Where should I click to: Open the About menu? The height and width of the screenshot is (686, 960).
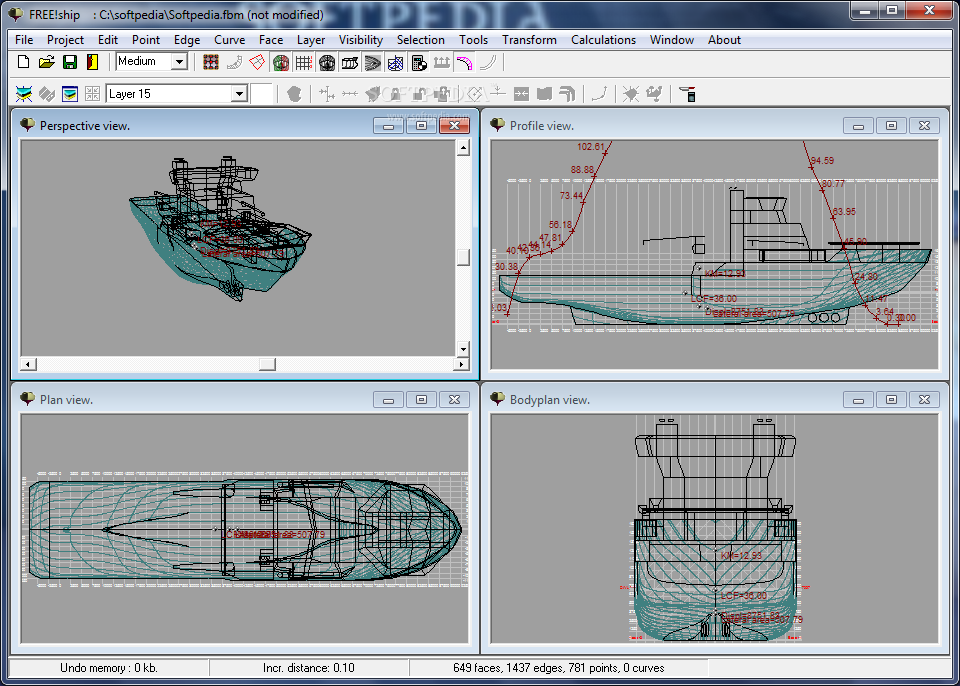724,40
